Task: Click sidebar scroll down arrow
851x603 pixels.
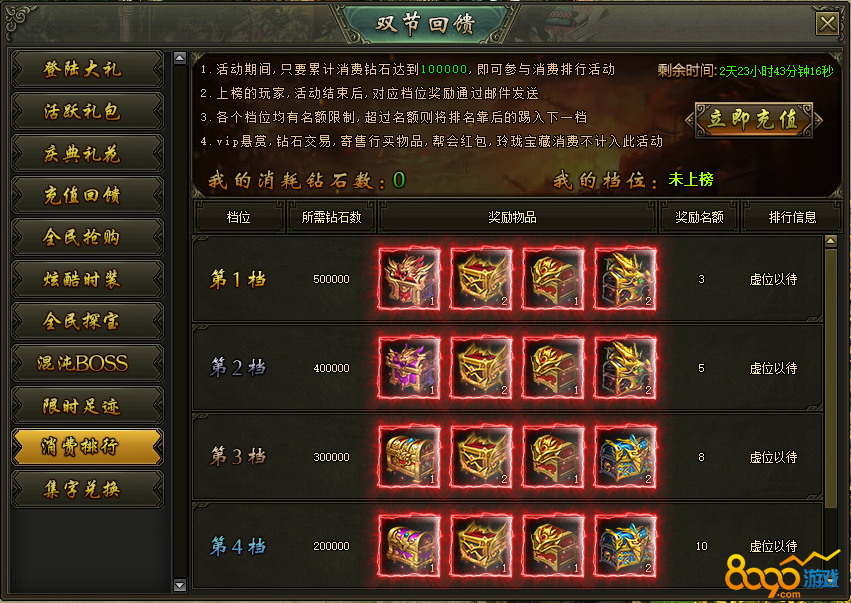Action: pos(180,585)
